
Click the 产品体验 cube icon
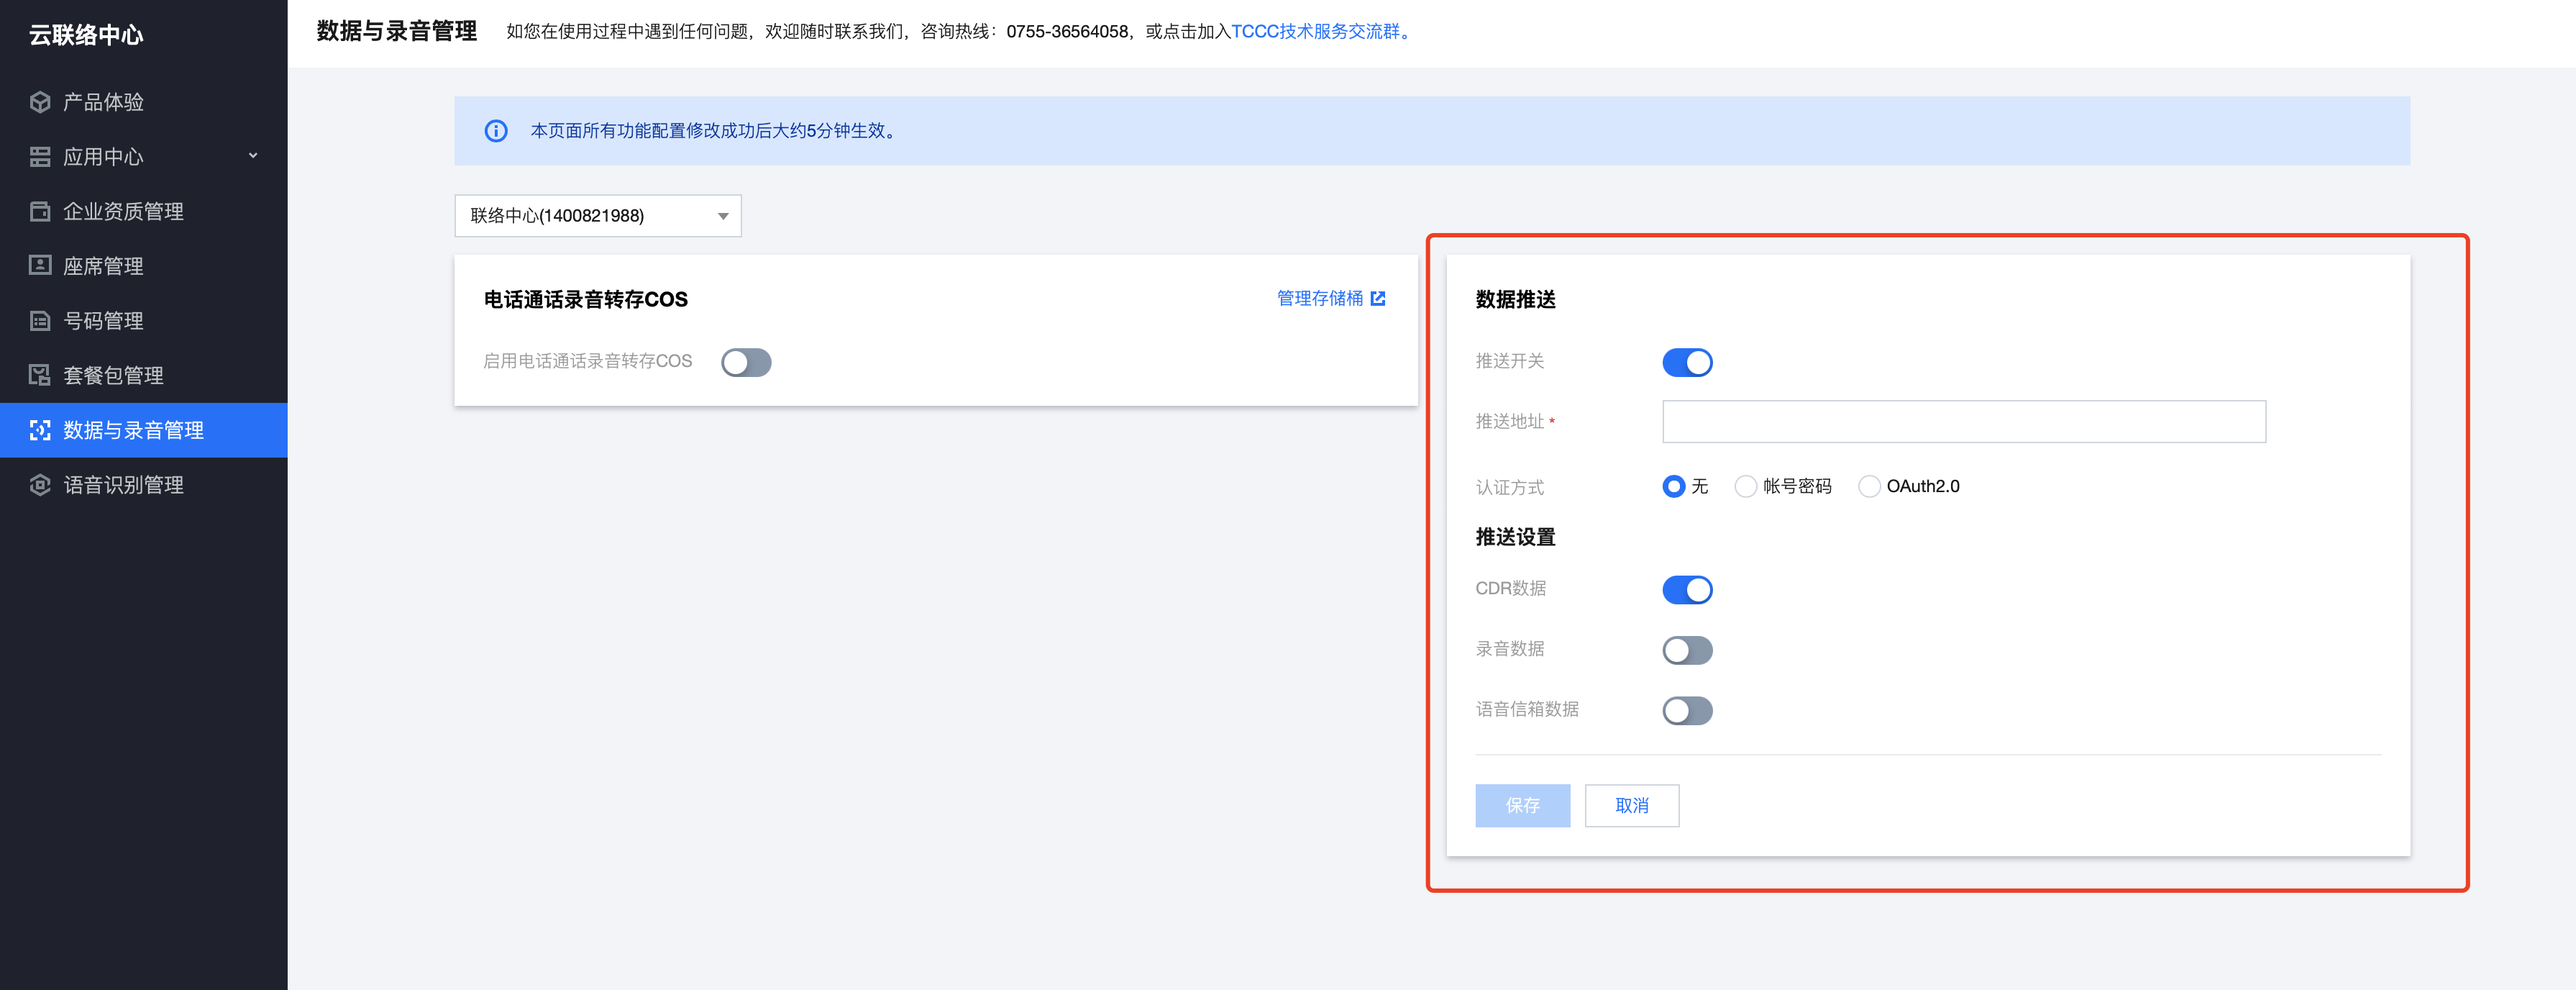tap(40, 102)
